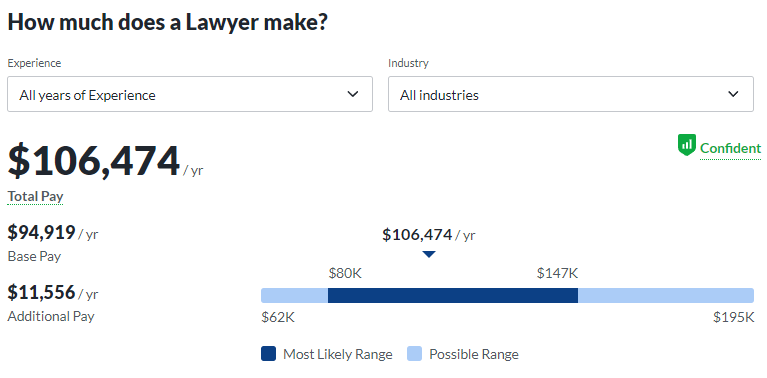Click the dark blue Most Likely Range bar
The width and height of the screenshot is (767, 378).
pos(453,295)
